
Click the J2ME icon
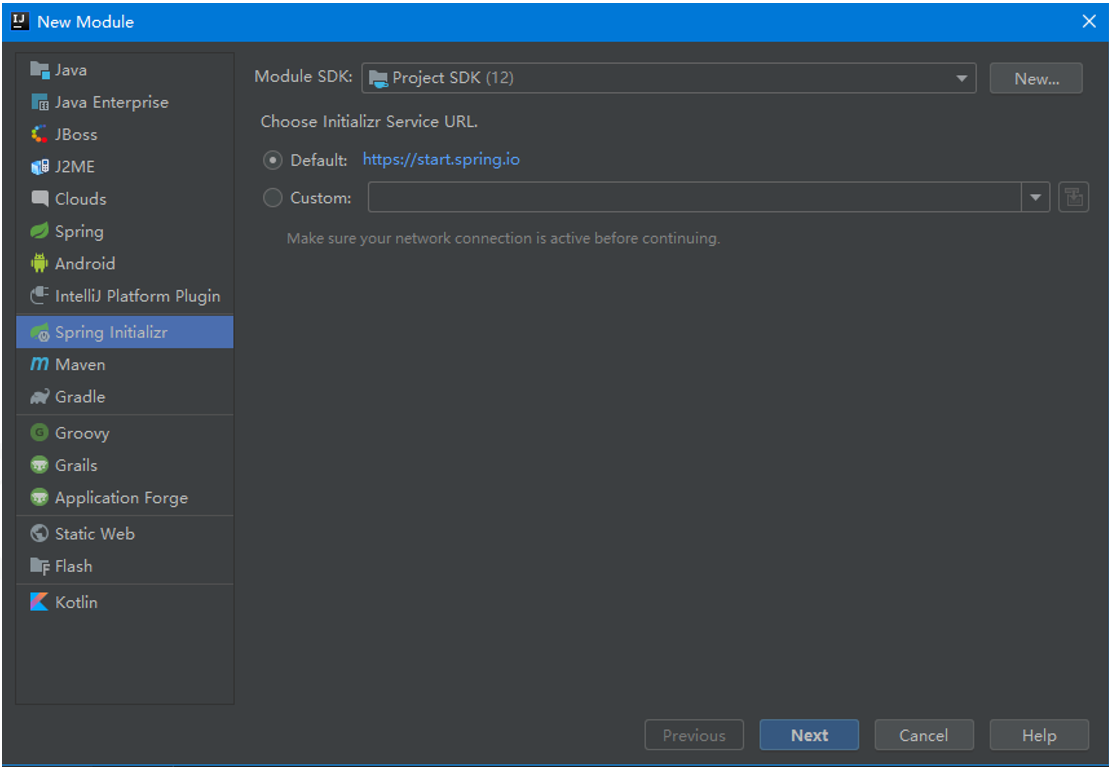coord(40,167)
